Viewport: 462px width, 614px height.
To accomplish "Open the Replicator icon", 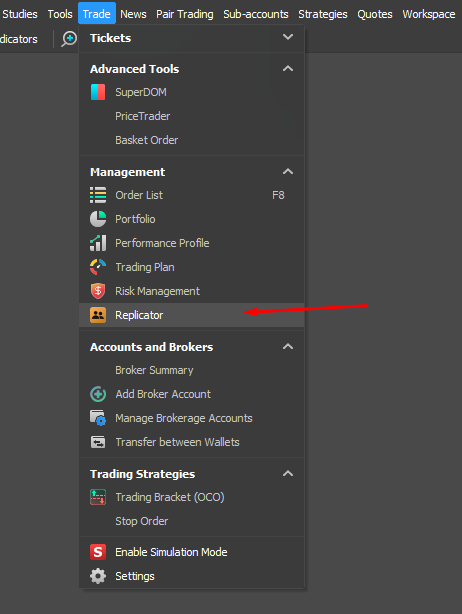I will (98, 315).
